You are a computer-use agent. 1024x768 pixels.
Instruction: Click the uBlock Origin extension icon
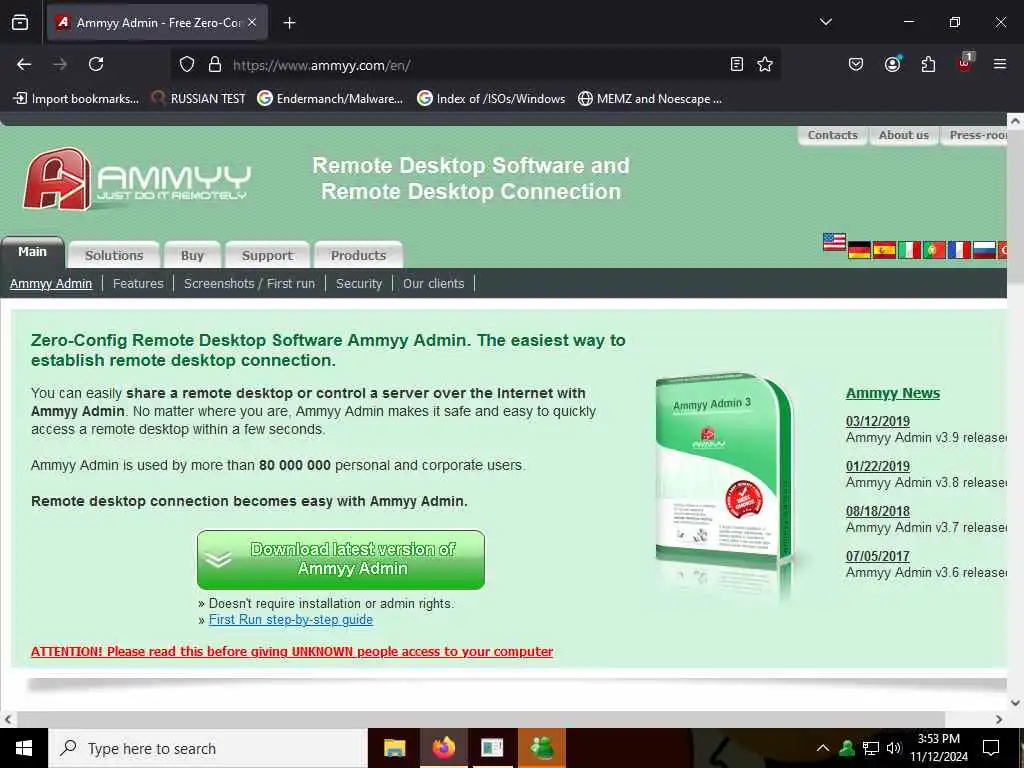coord(965,63)
